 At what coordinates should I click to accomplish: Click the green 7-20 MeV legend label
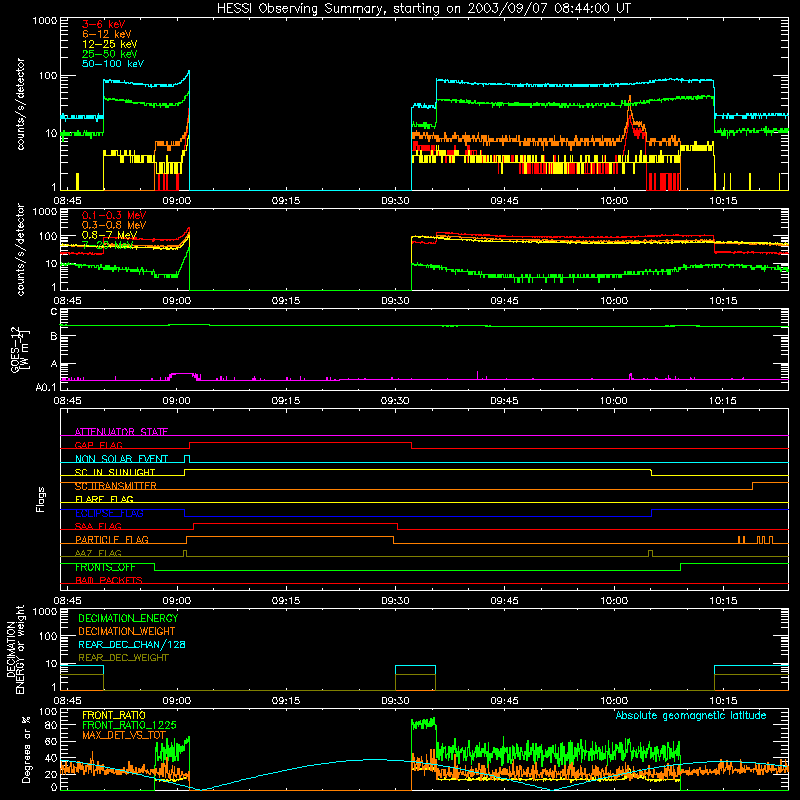(x=107, y=245)
